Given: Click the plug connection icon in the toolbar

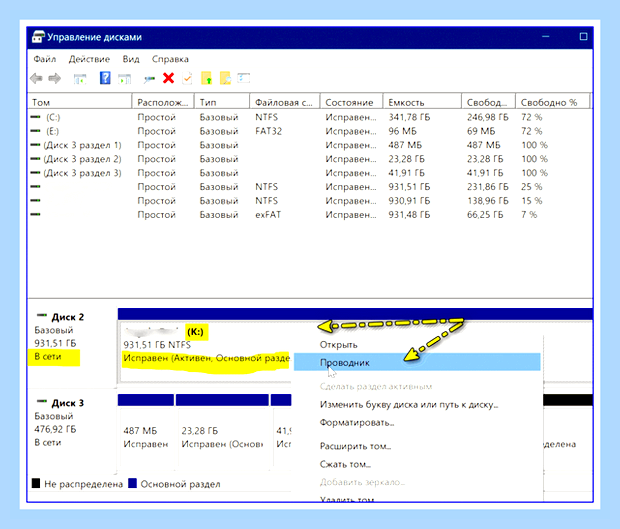Looking at the screenshot, I should tap(149, 79).
